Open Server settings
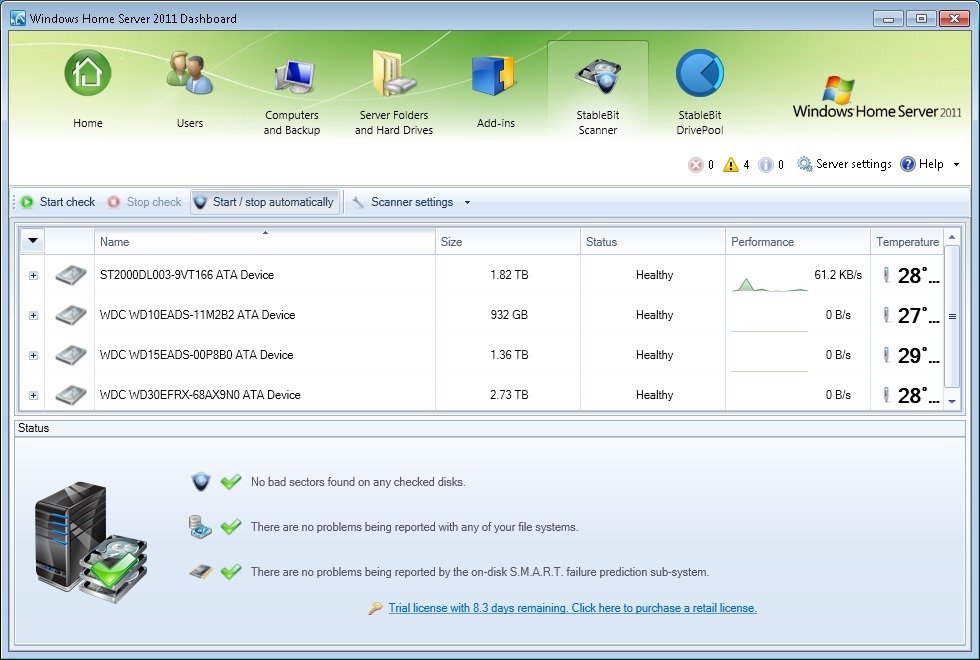980x660 pixels. point(844,164)
